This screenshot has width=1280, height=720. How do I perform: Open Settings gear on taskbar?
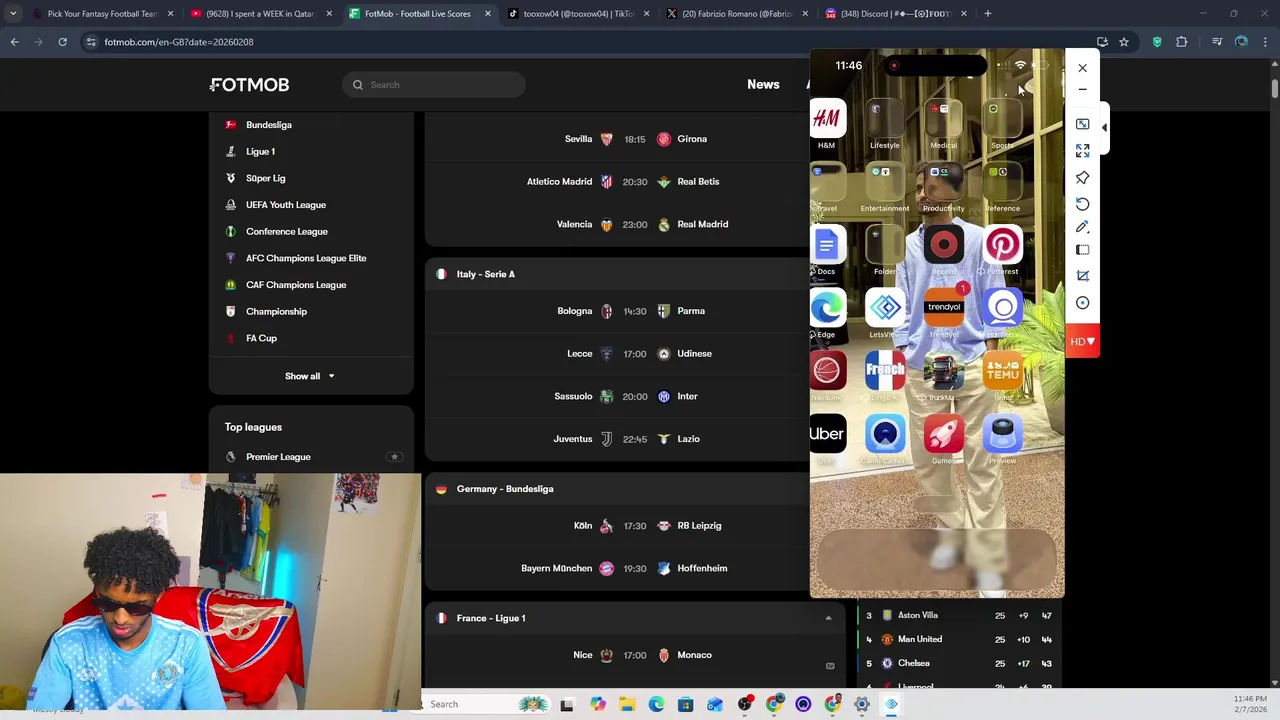[861, 704]
